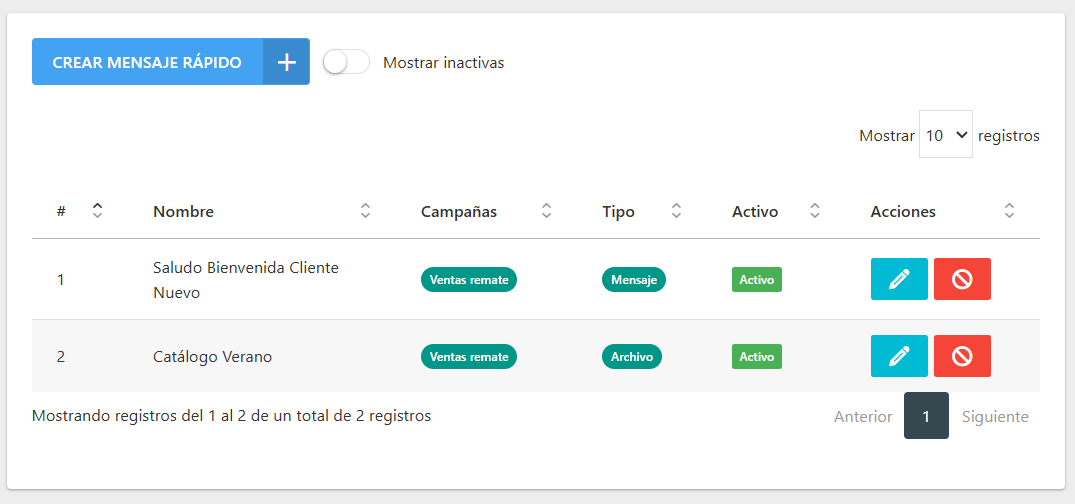Go to the Anterior page
This screenshot has height=504, width=1075.
tap(862, 416)
